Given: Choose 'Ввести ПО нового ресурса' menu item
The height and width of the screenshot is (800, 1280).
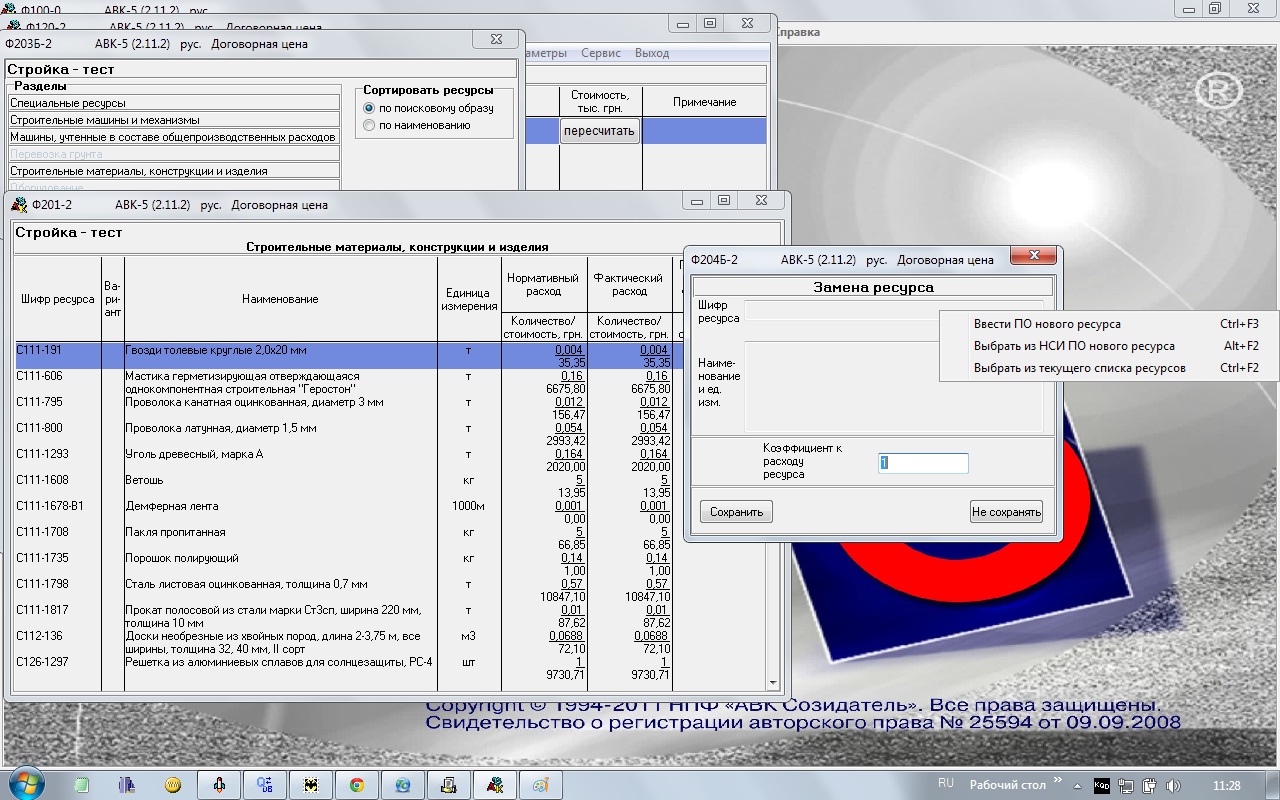Looking at the screenshot, I should click(1047, 324).
